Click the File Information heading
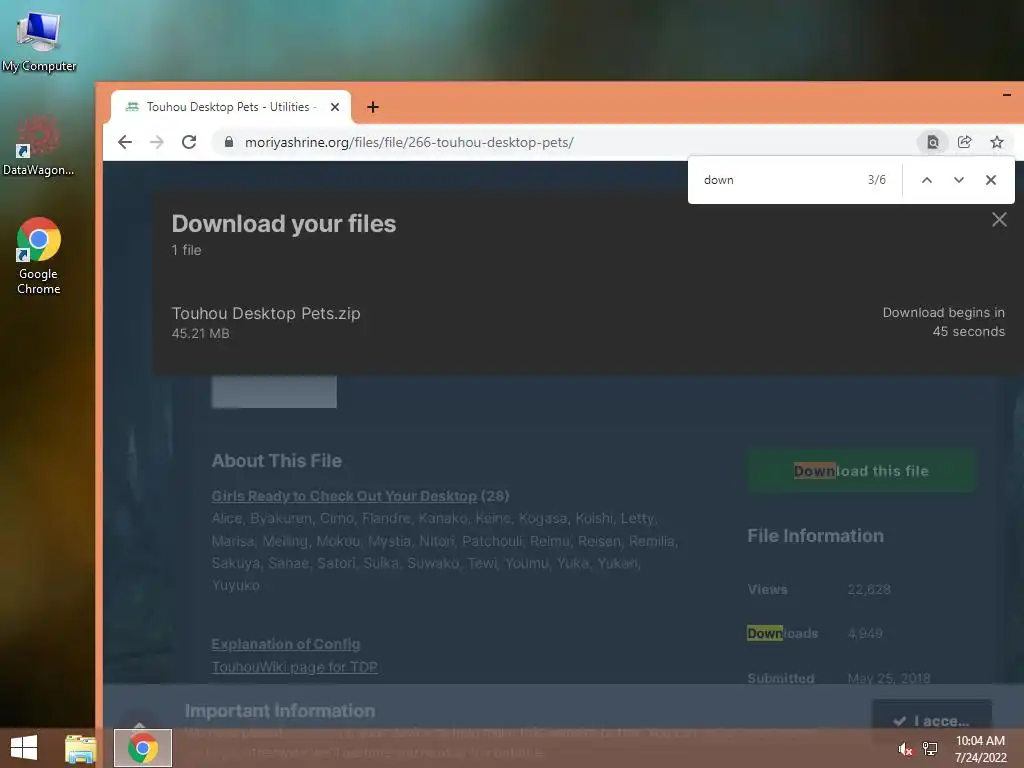The image size is (1024, 768). click(815, 536)
